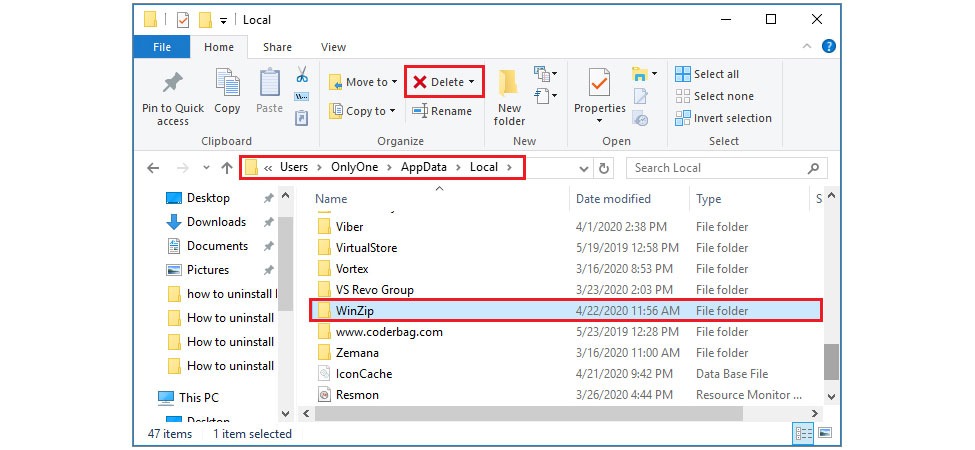
Task: Sort by the Name column header
Action: pyautogui.click(x=331, y=199)
